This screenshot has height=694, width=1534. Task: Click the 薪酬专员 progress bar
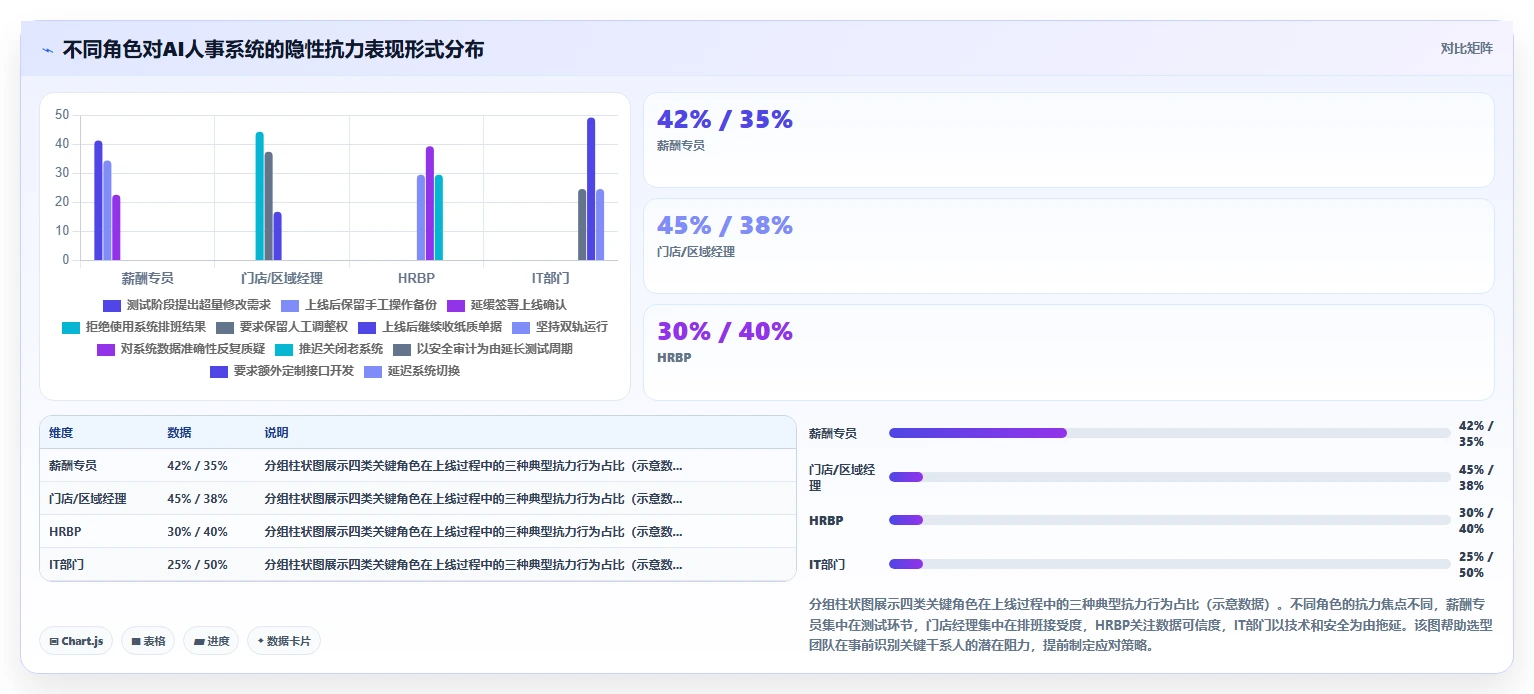(1169, 433)
